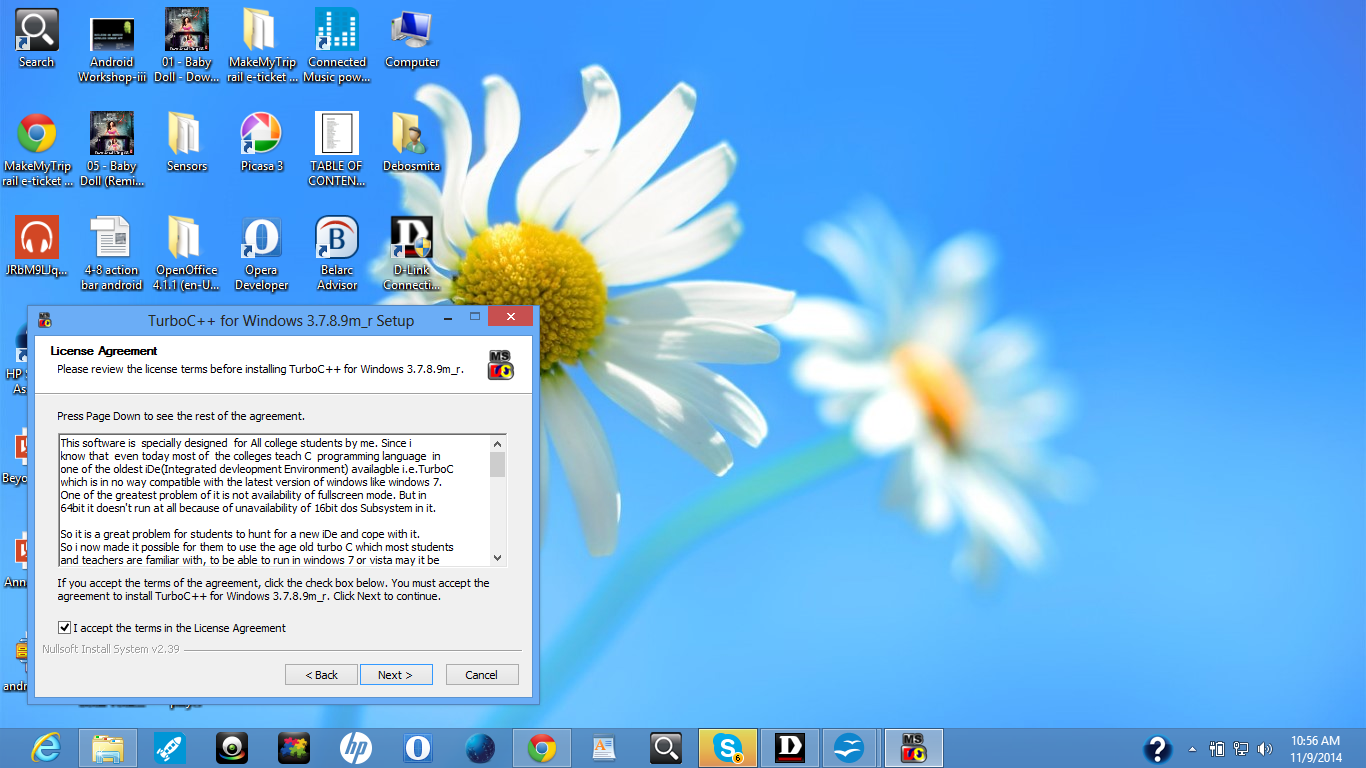
Task: Click the volume speaker tray icon
Action: 1265,748
